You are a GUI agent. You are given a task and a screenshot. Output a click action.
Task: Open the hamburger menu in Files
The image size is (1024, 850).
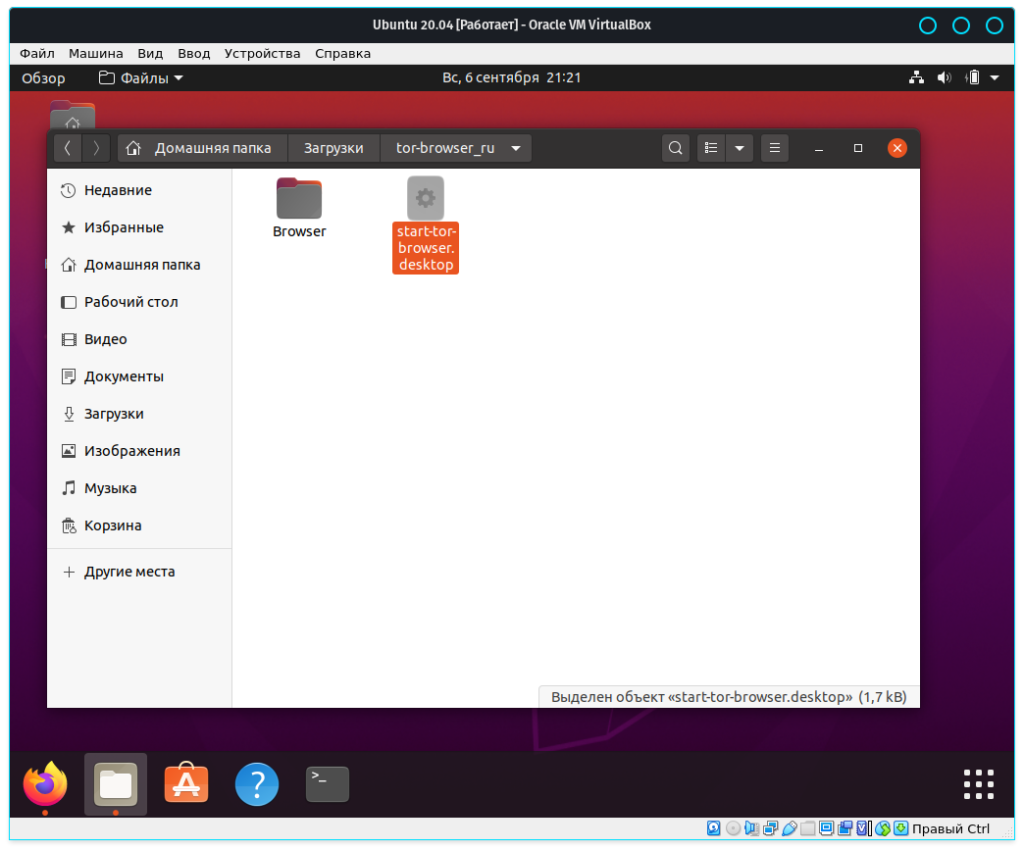(x=775, y=148)
